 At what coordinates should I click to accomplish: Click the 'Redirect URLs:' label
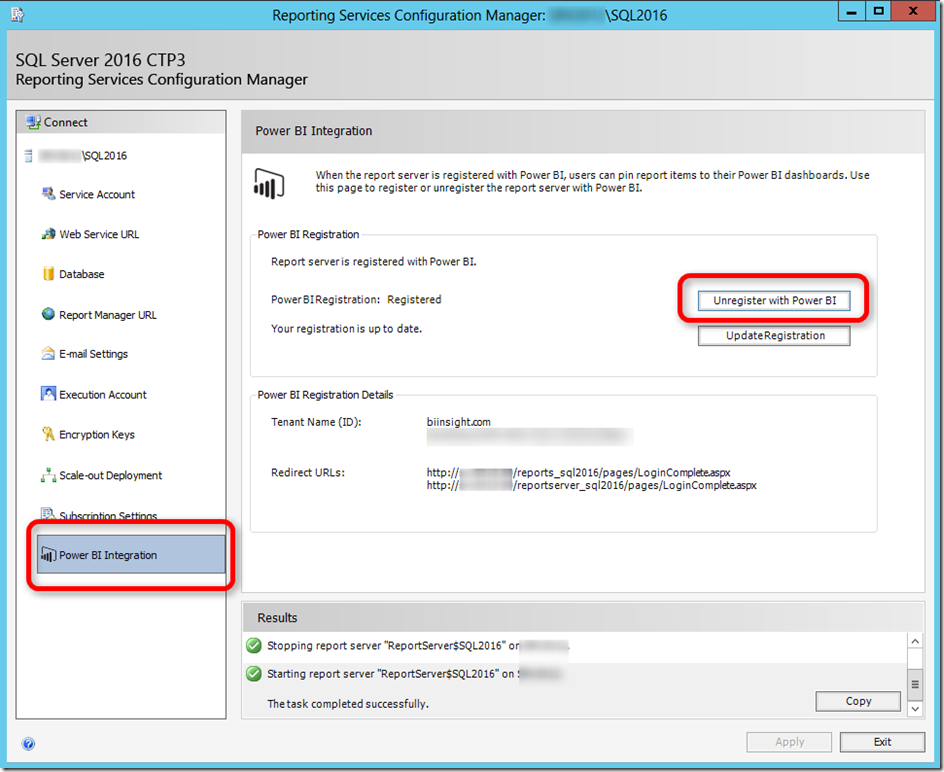coord(308,473)
